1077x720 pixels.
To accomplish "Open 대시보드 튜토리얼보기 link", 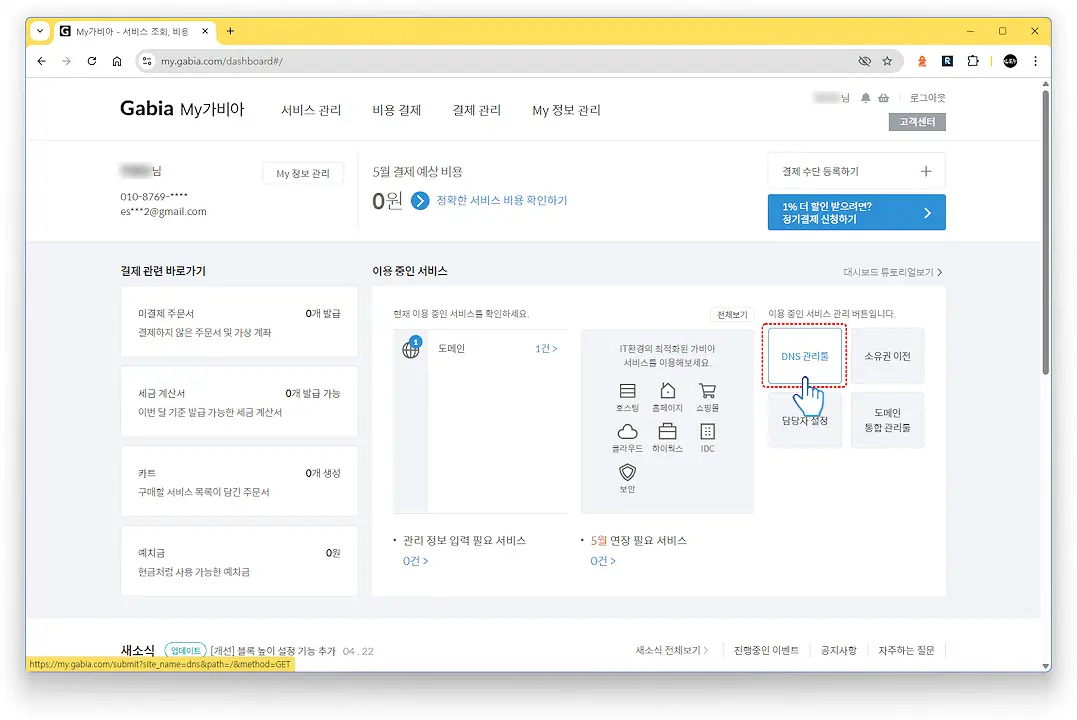I will [x=892, y=272].
